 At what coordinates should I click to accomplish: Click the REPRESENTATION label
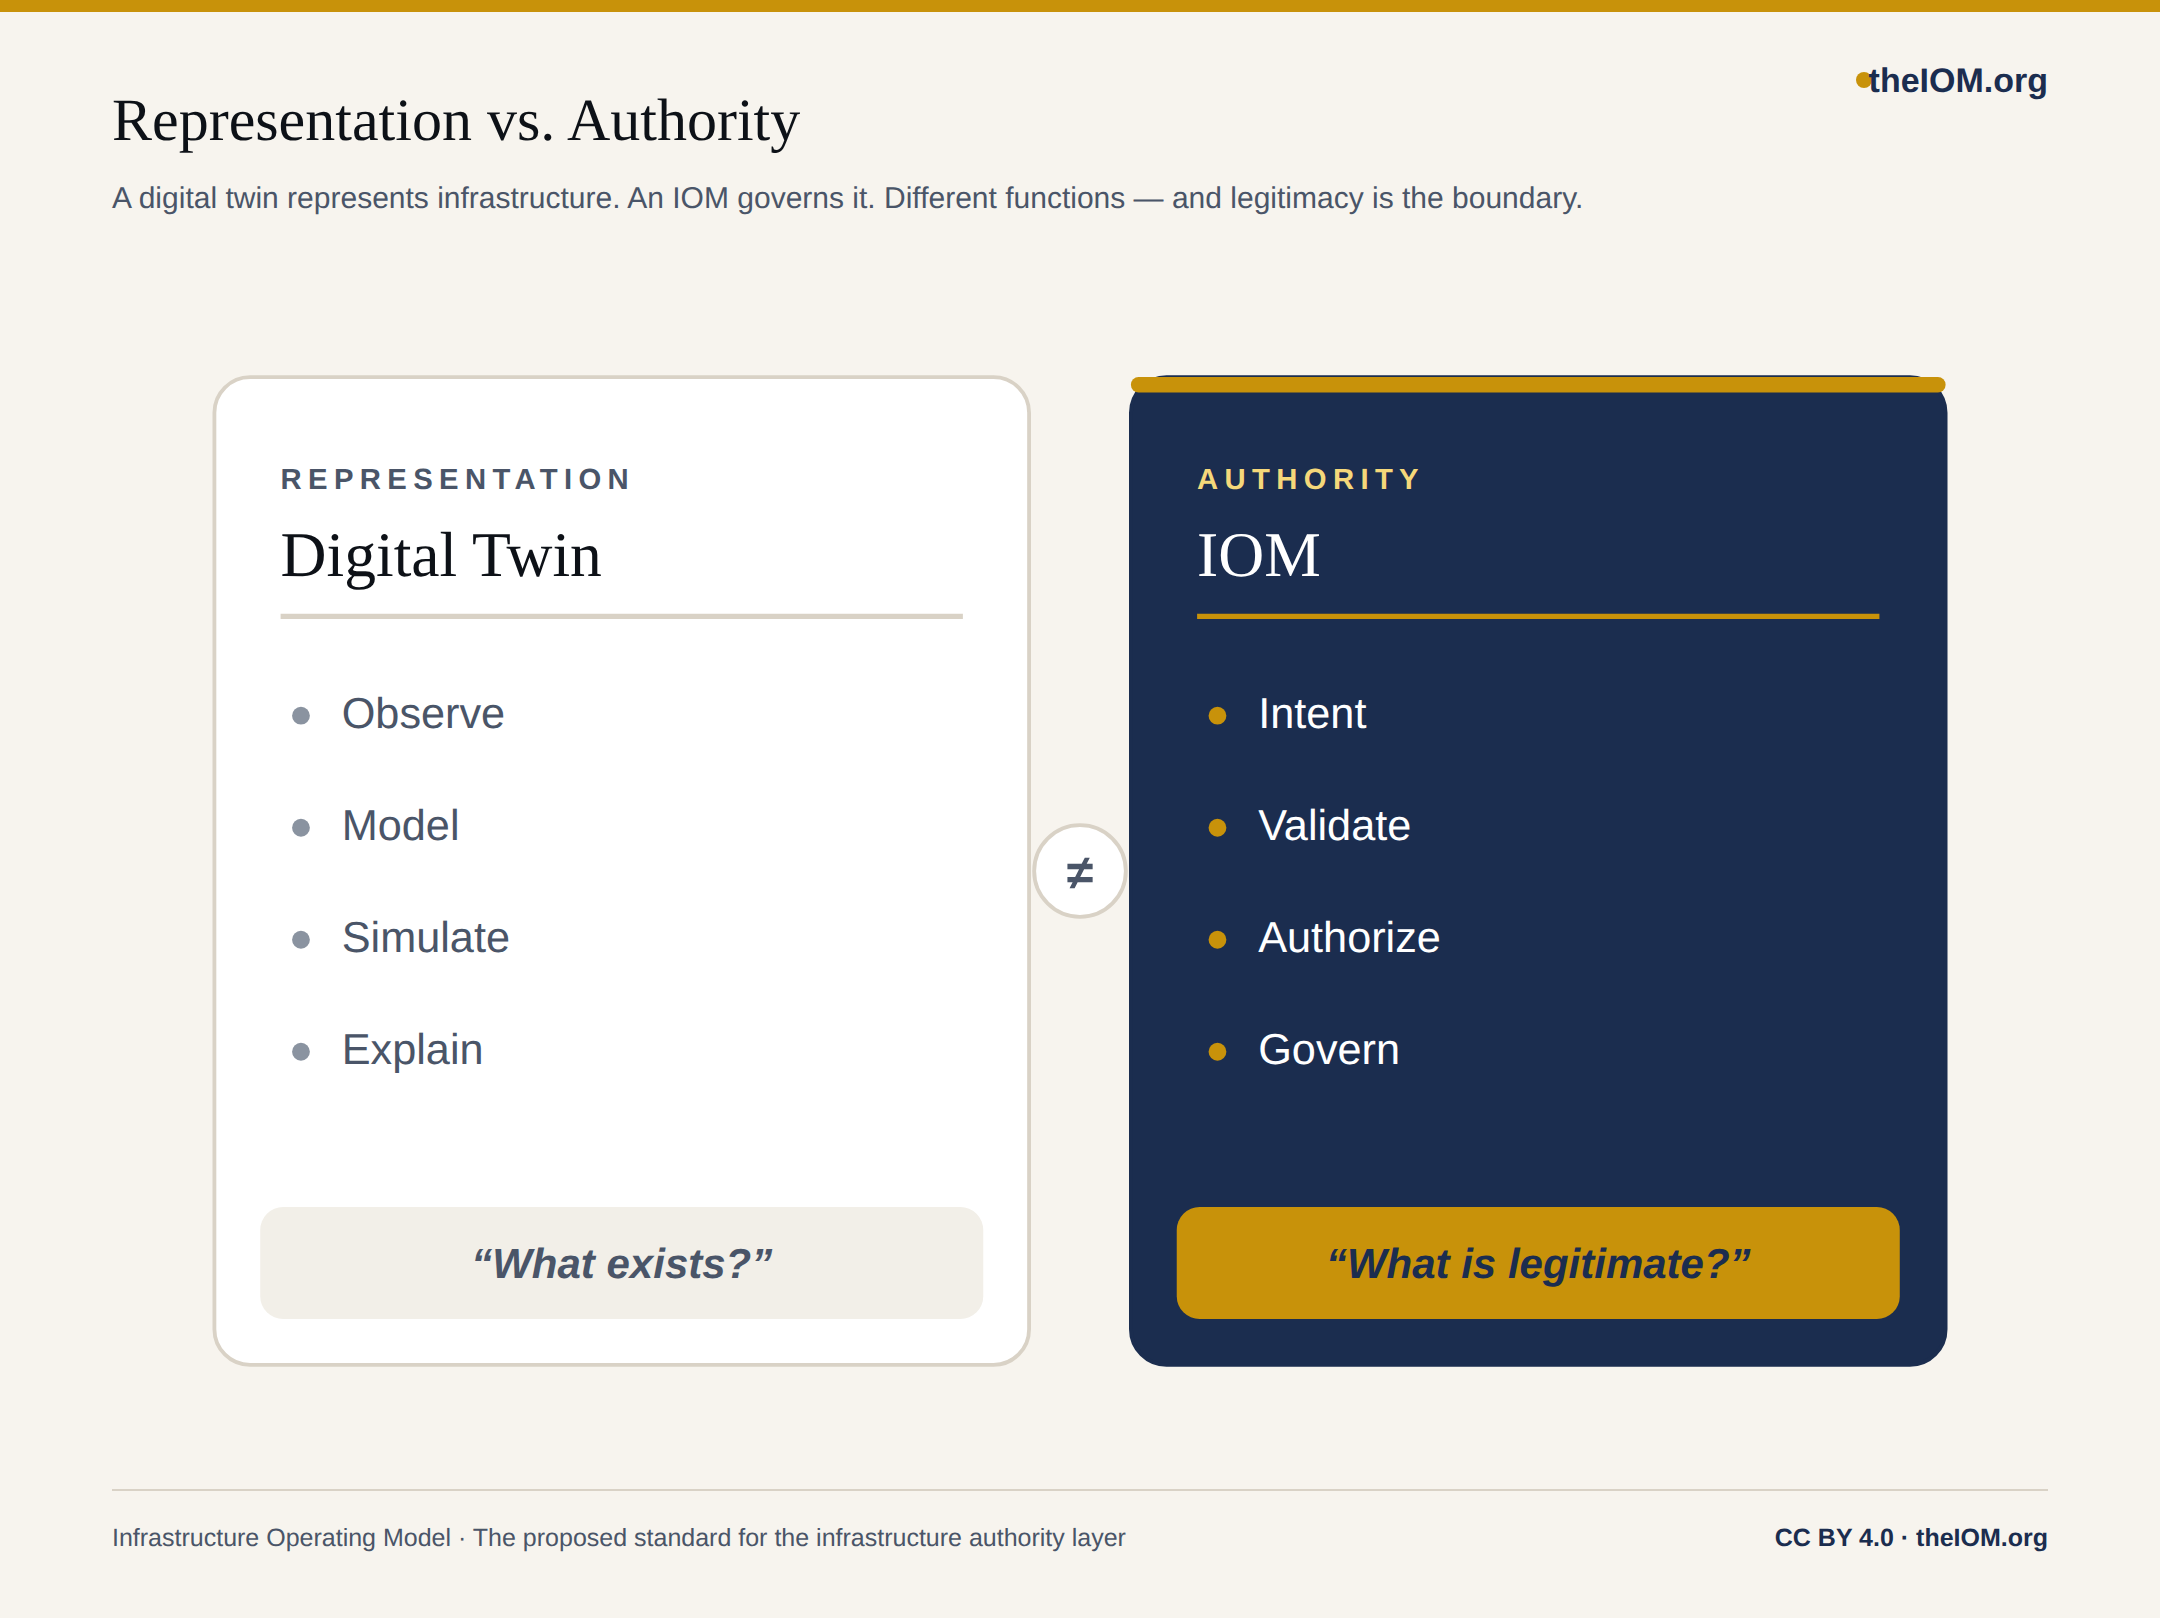456,479
